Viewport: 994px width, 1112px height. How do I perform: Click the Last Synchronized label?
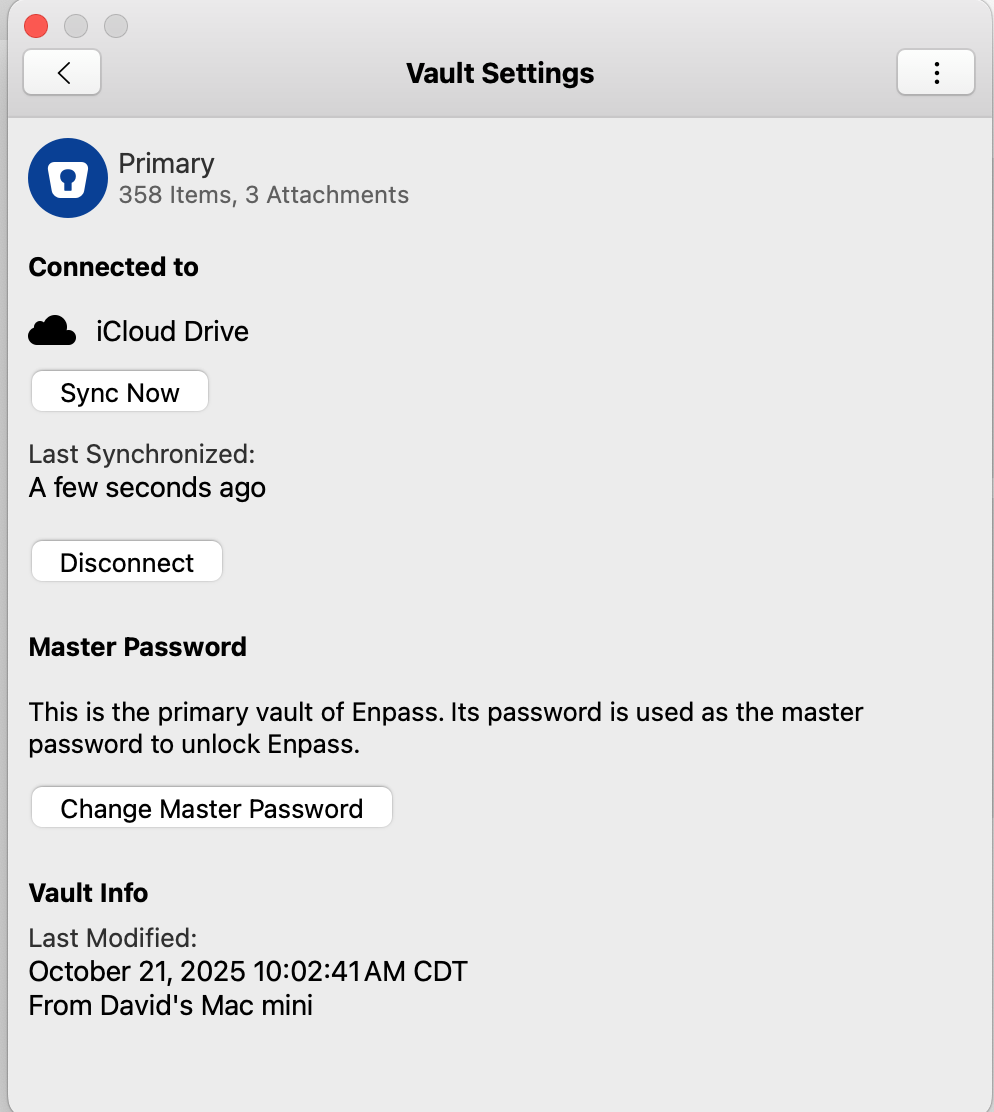tap(142, 454)
